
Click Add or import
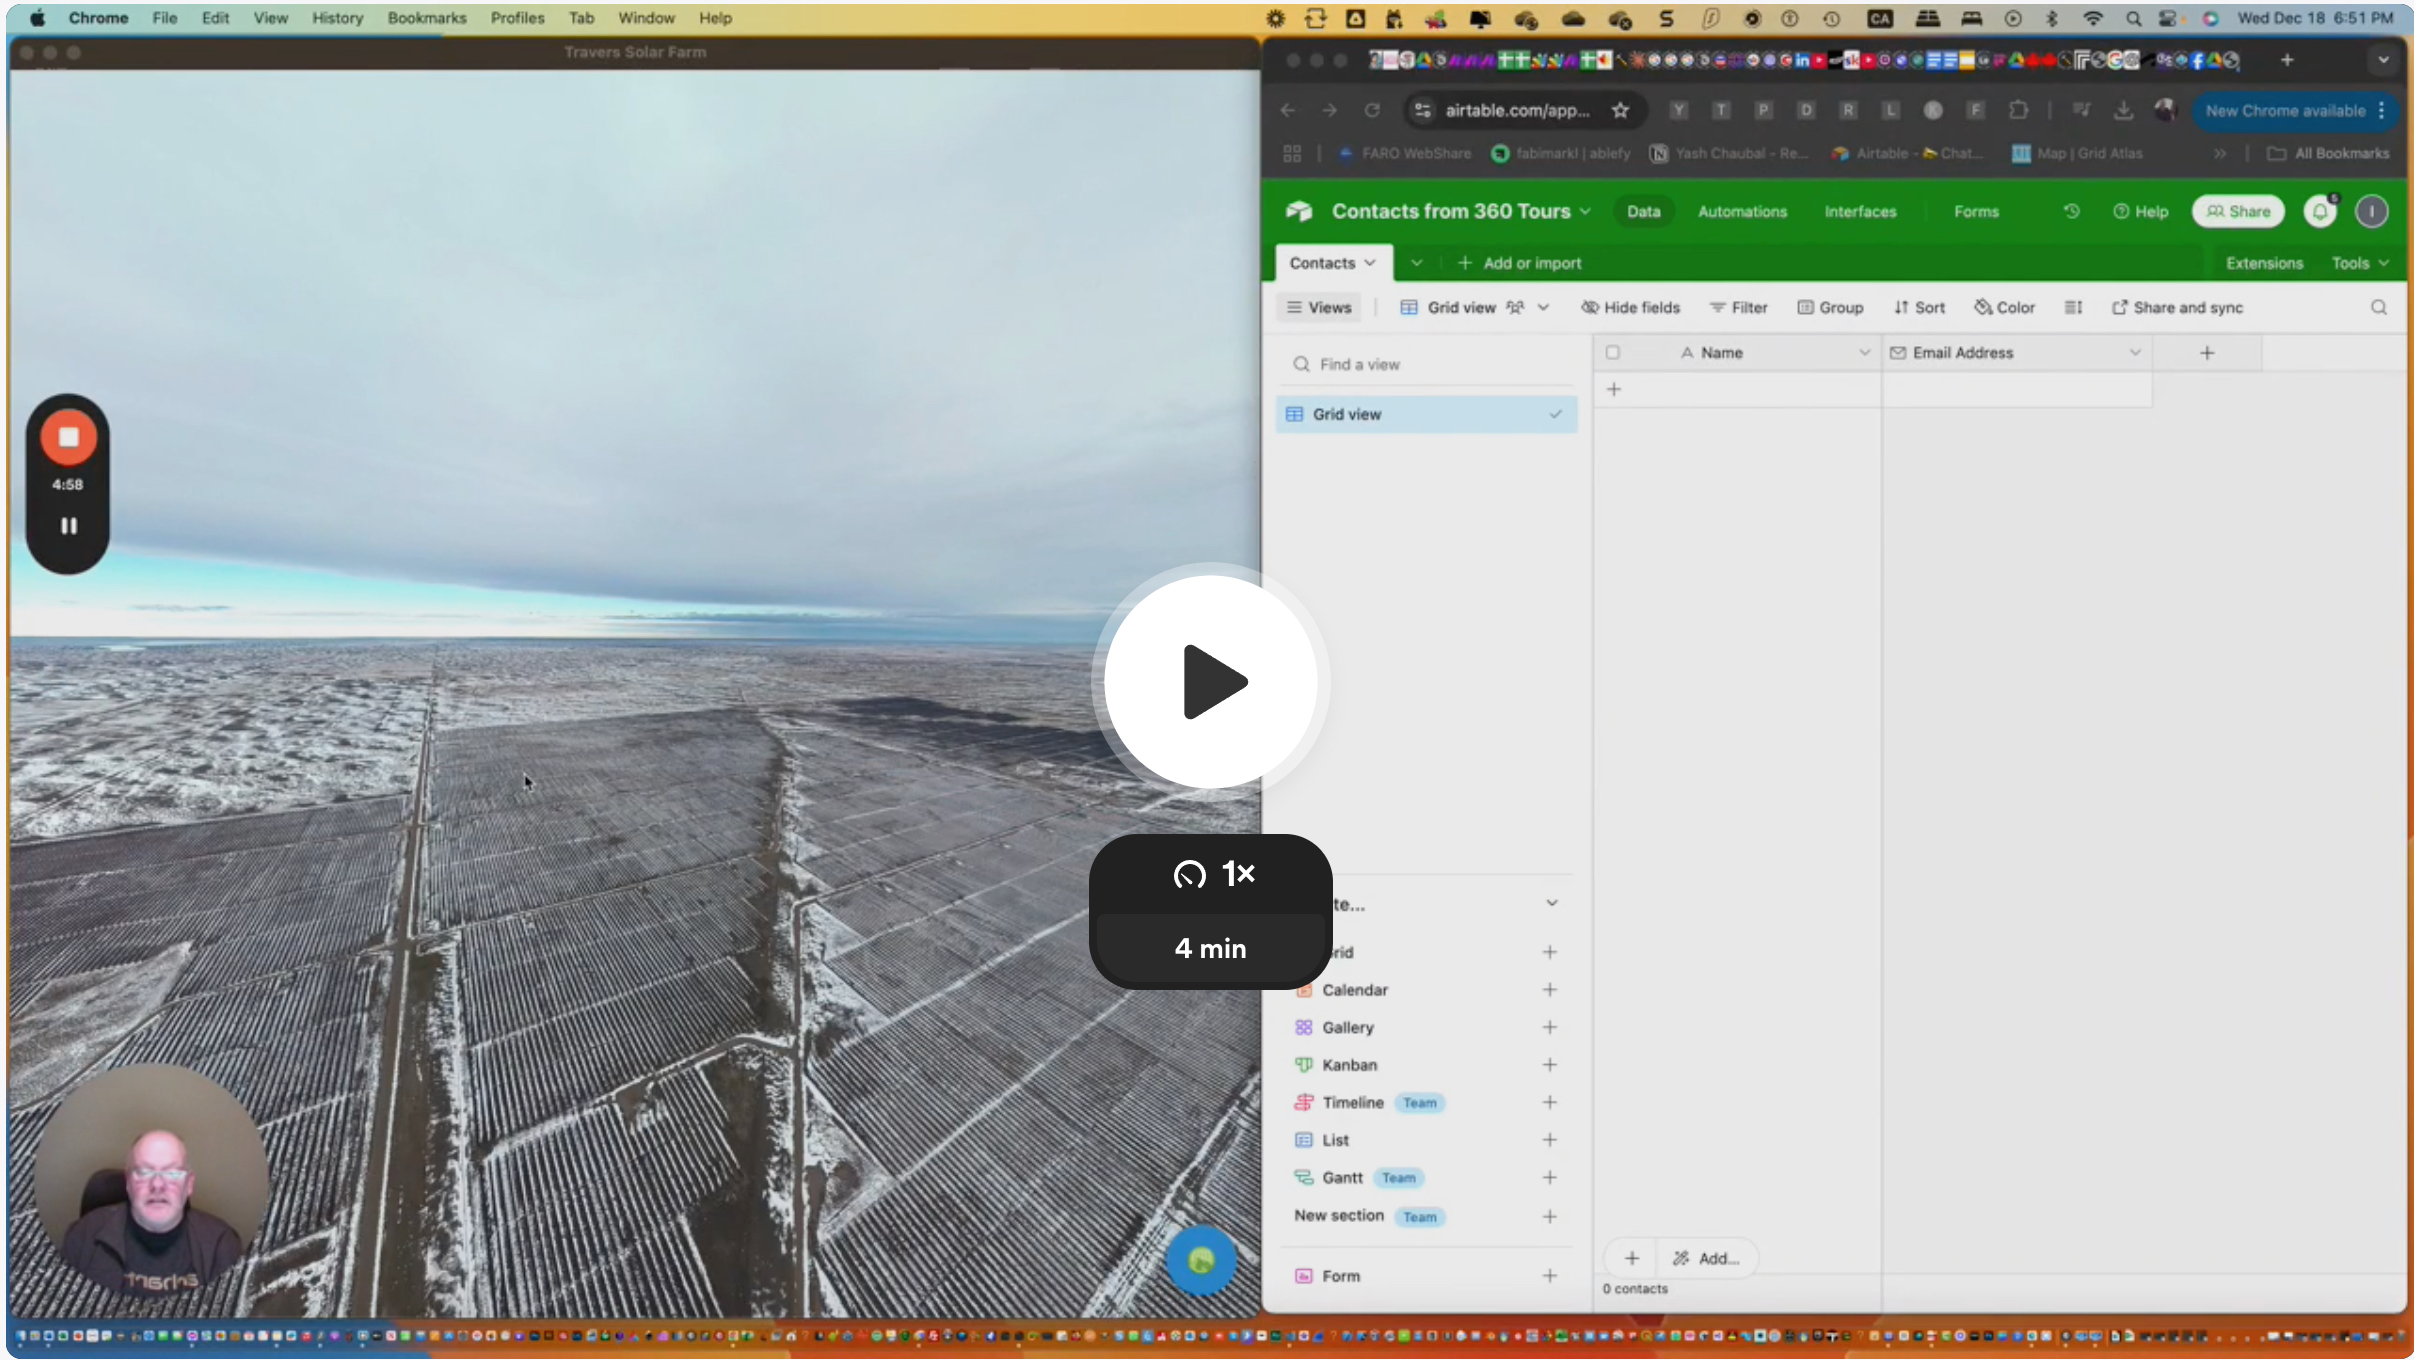coord(1520,263)
